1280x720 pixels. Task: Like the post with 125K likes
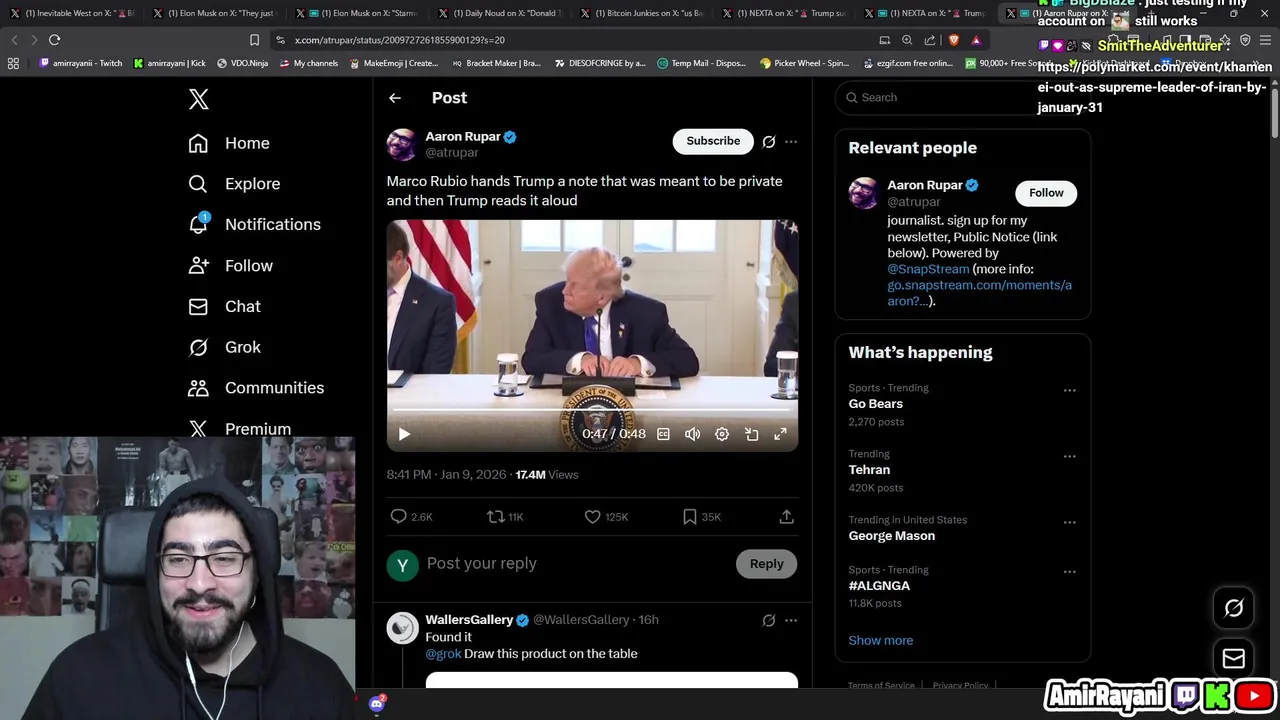[x=606, y=517]
